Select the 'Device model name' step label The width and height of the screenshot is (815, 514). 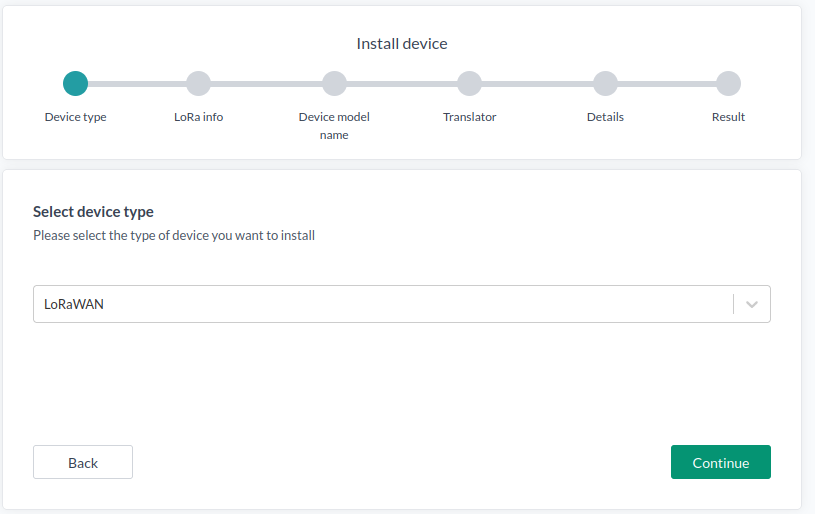pyautogui.click(x=334, y=125)
